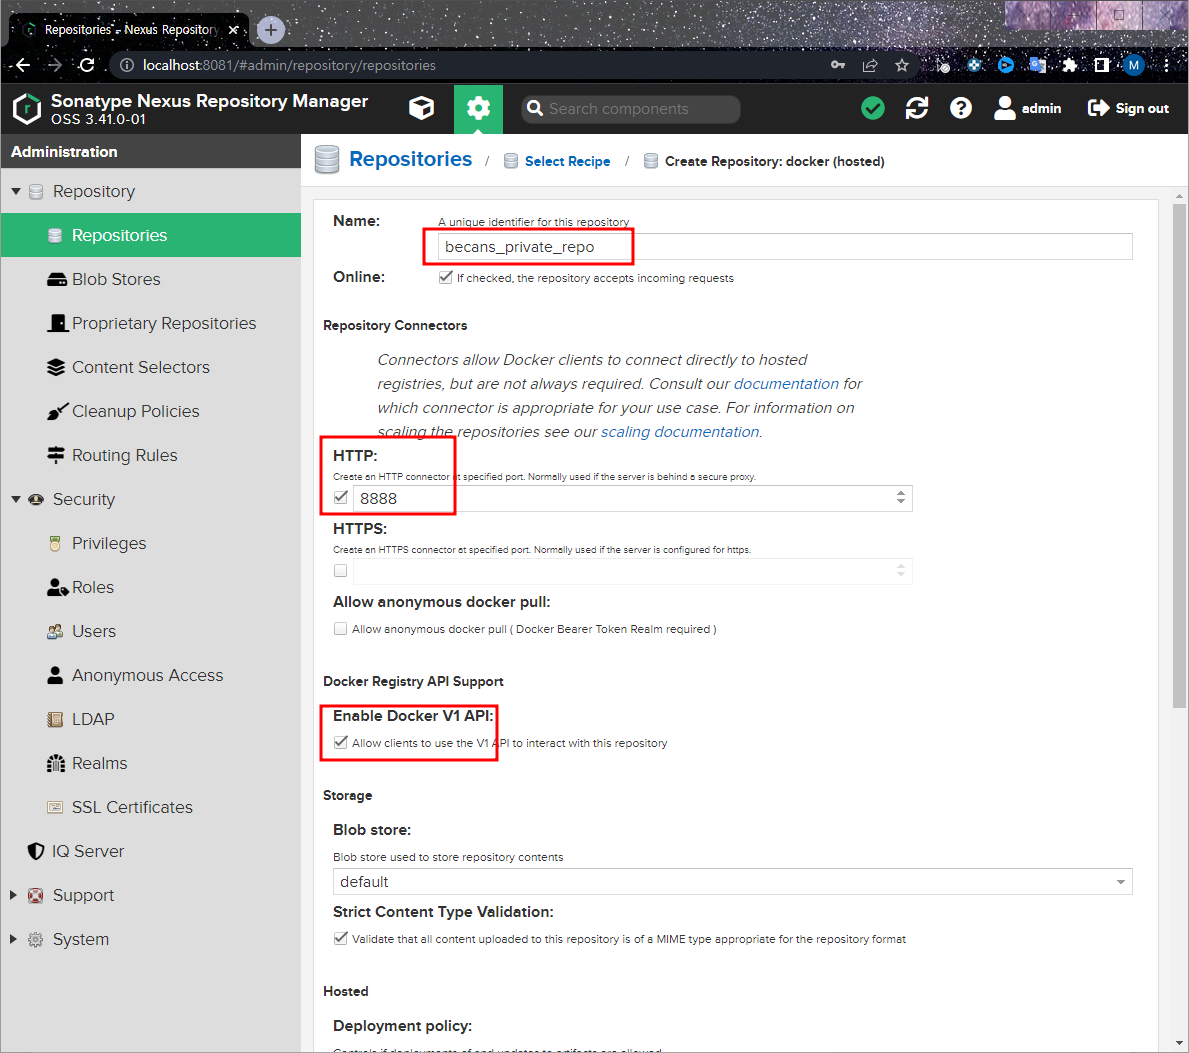Viewport: 1189px width, 1053px height.
Task: Decrease the HTTP port with the stepper down arrow
Action: [901, 503]
